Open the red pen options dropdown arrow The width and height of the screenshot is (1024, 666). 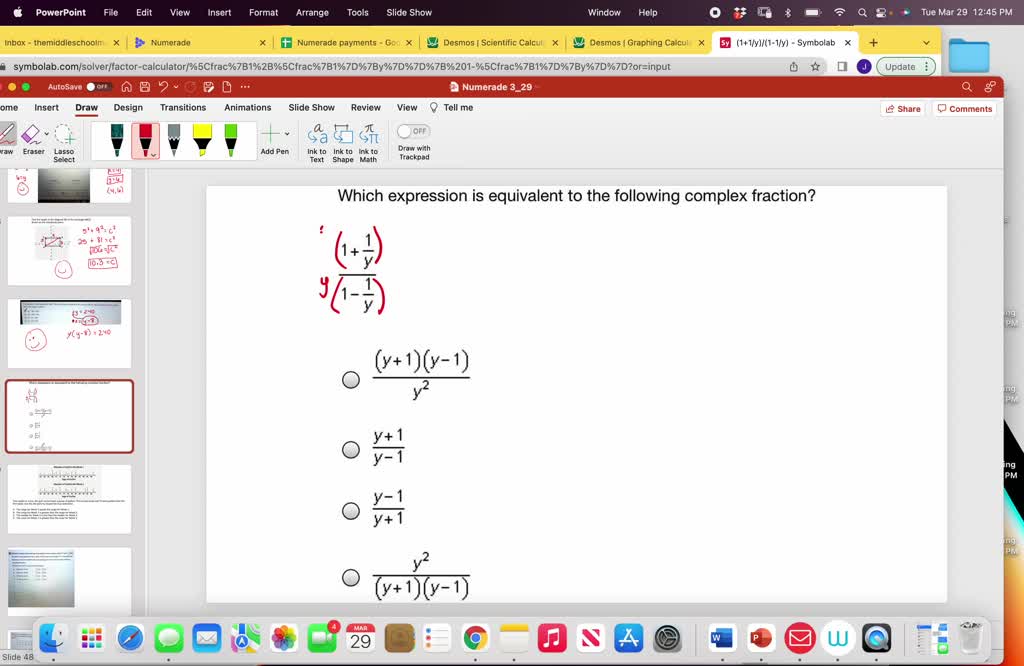click(x=154, y=155)
